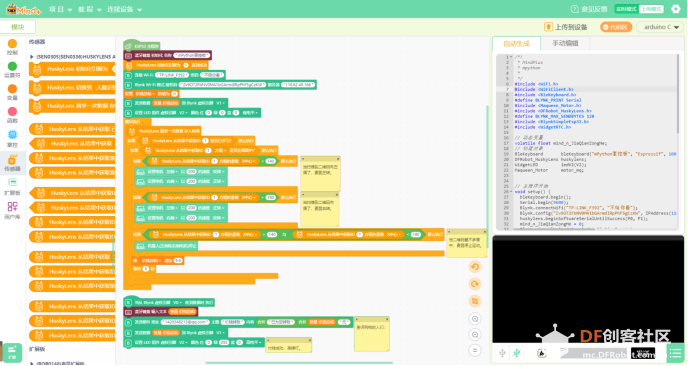Fold code at line 1 arrow
Image resolution: width=688 pixels, height=366 pixels.
(x=510, y=57)
